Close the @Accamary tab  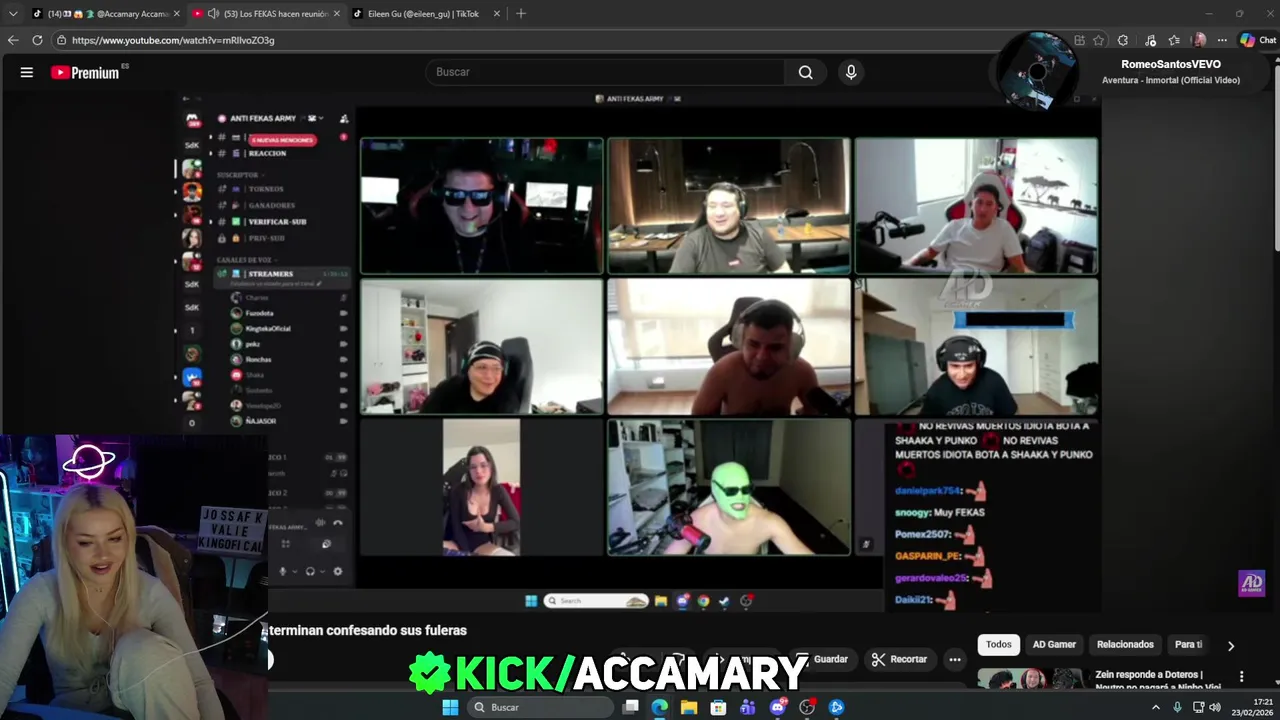177,13
